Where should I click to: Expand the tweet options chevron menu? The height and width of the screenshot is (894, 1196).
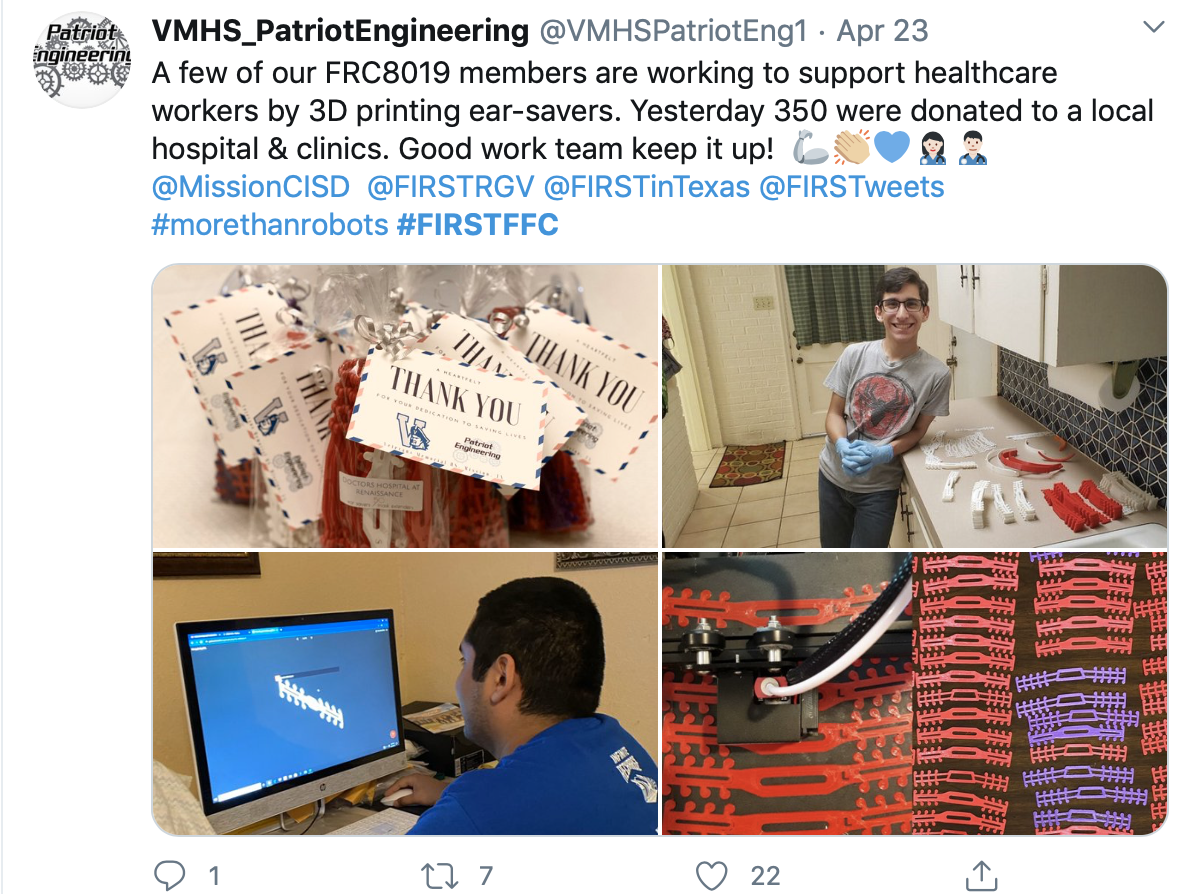[x=1154, y=27]
